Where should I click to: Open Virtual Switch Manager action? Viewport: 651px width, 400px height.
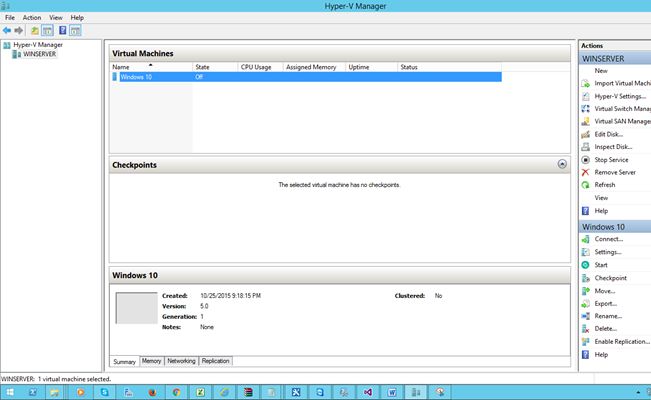(615, 109)
